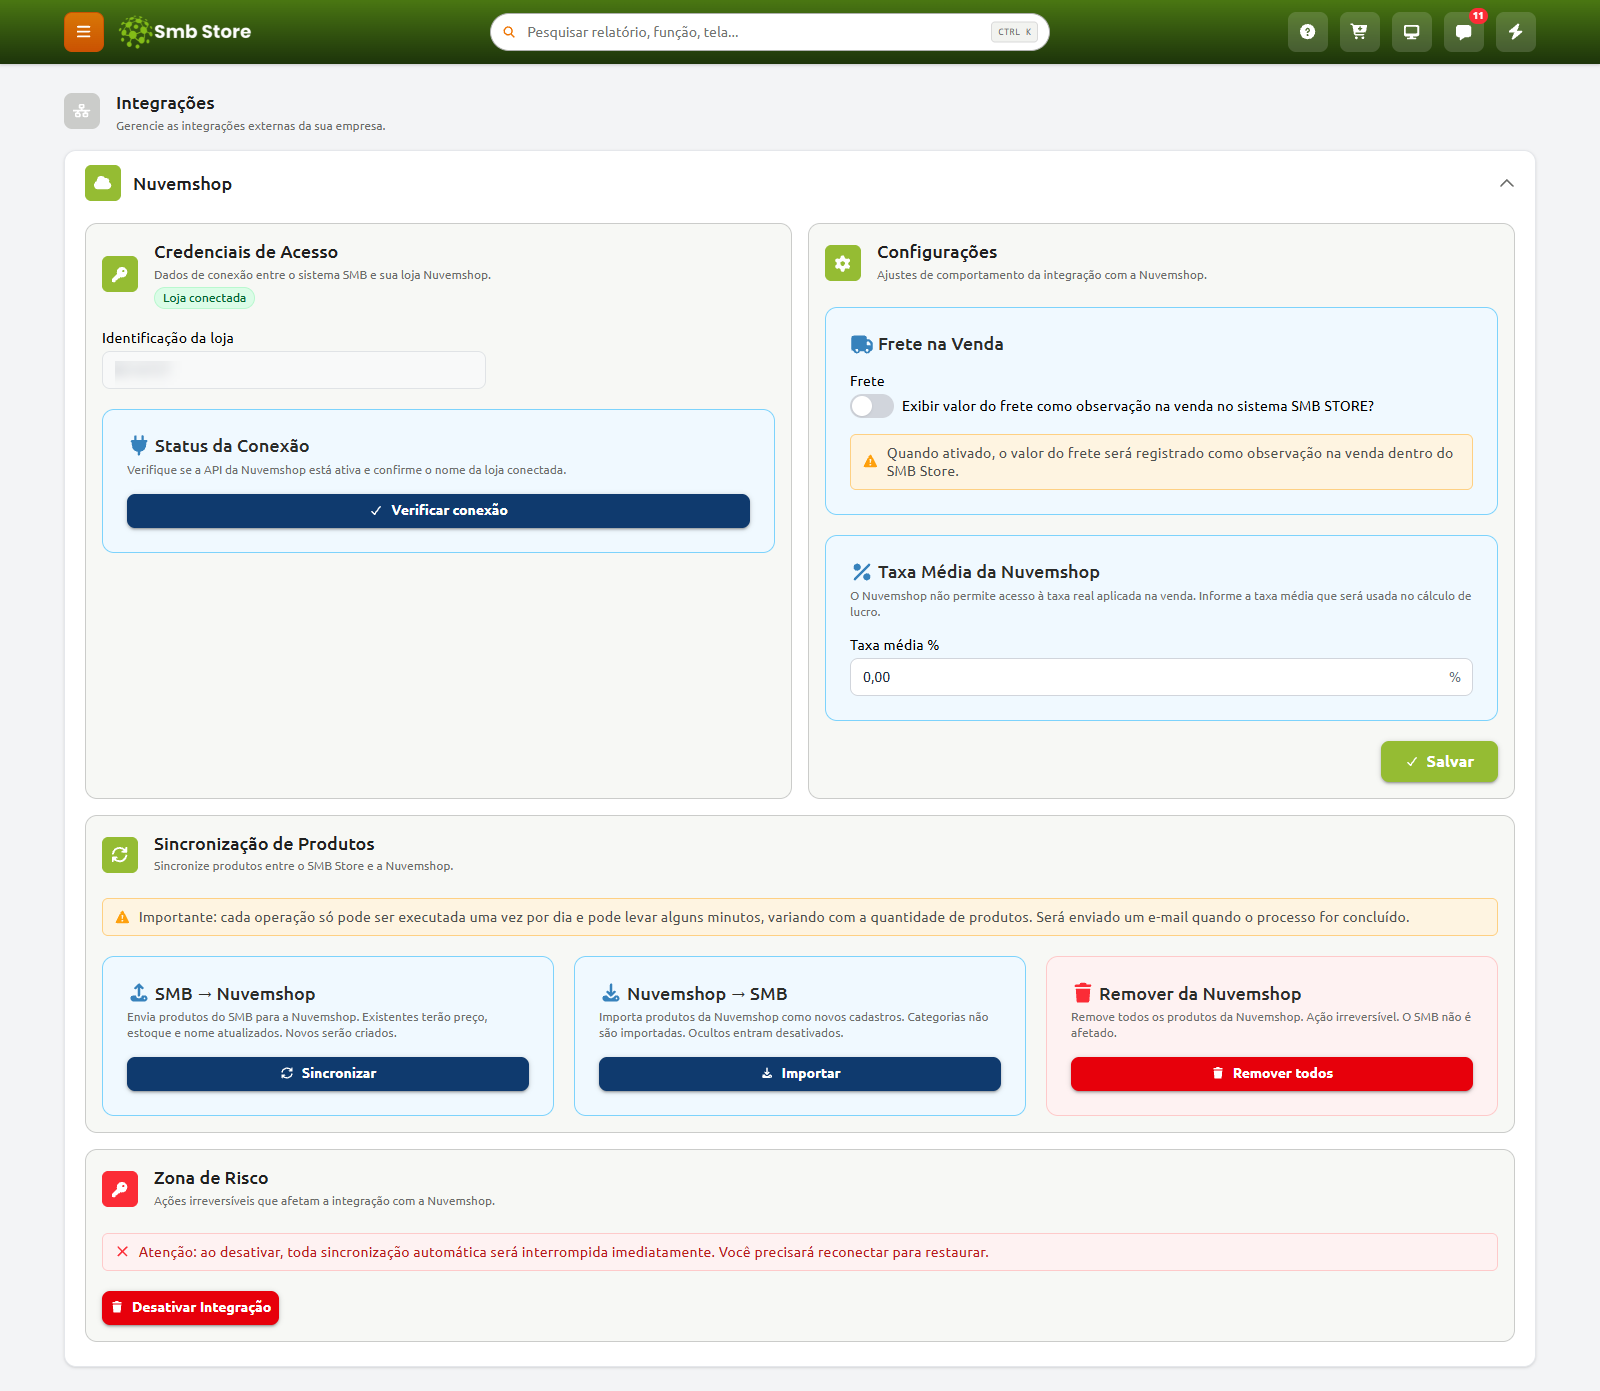Open chat messages with 11 notifications

click(1464, 32)
